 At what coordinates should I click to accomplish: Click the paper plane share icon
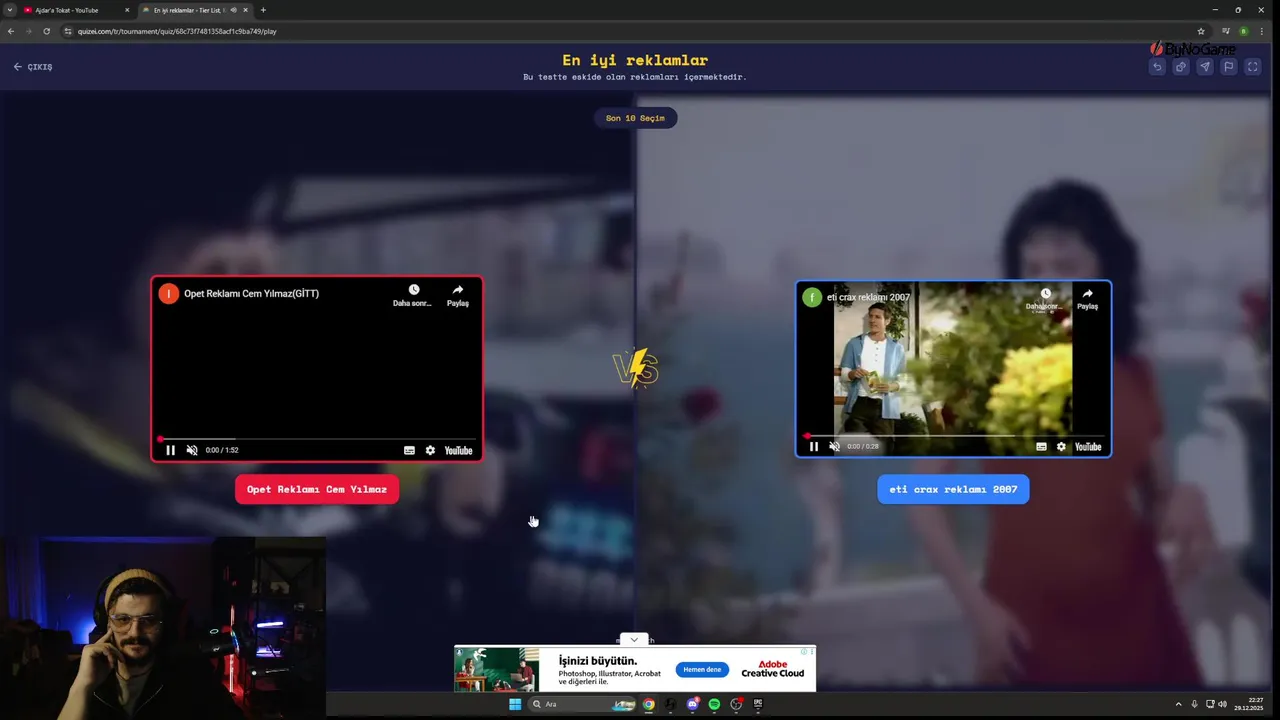(1205, 67)
